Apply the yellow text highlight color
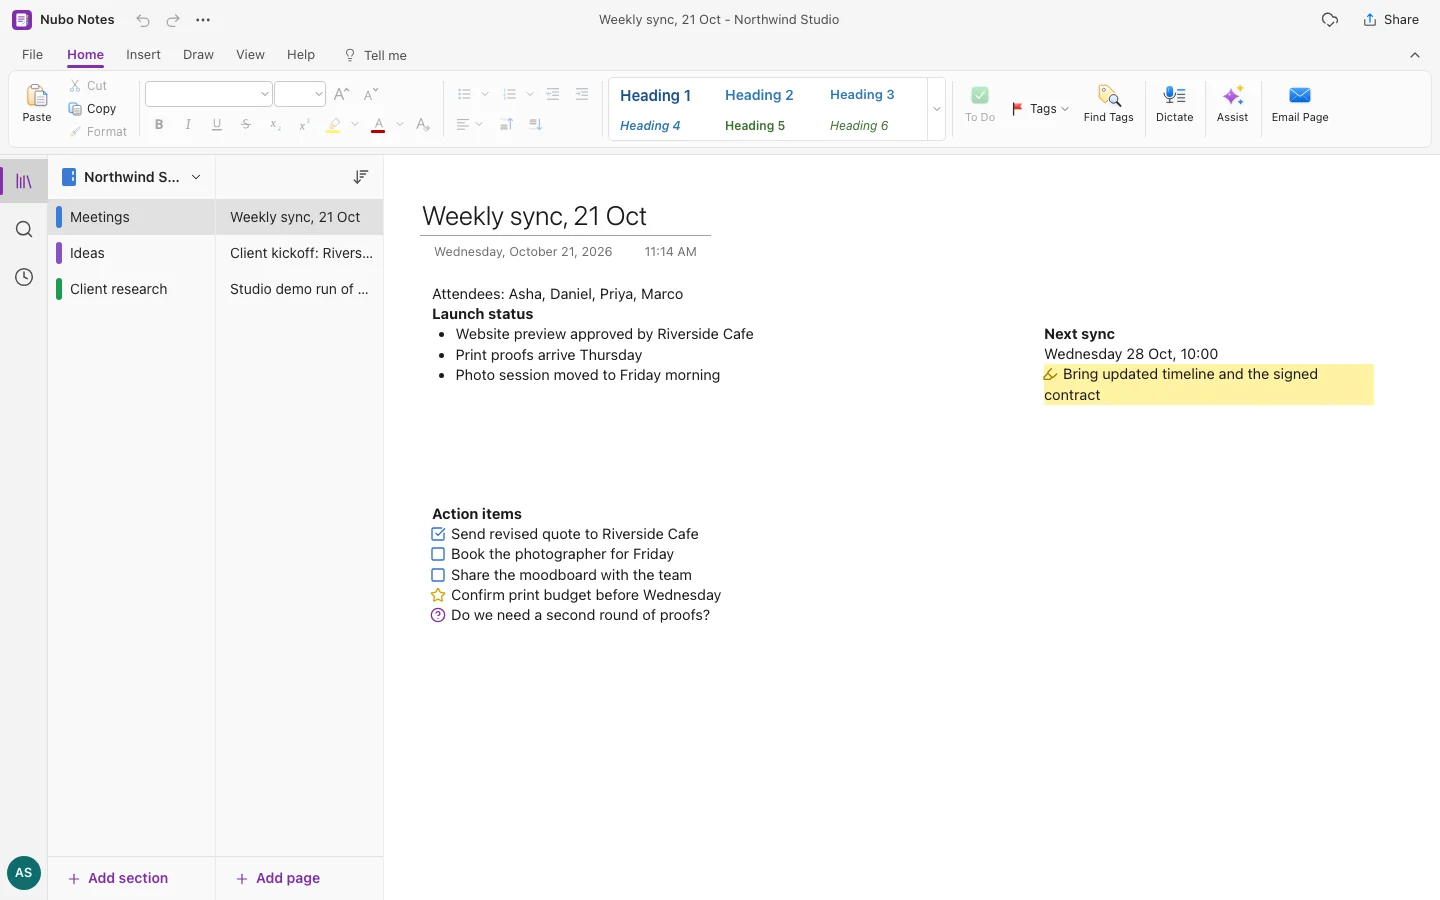This screenshot has width=1440, height=900. pyautogui.click(x=334, y=125)
